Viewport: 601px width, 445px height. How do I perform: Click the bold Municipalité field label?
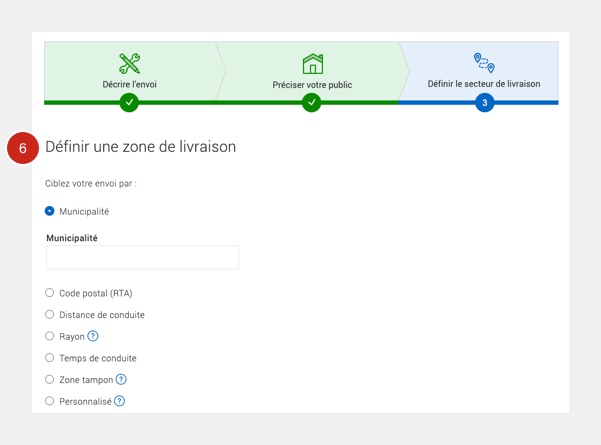72,238
